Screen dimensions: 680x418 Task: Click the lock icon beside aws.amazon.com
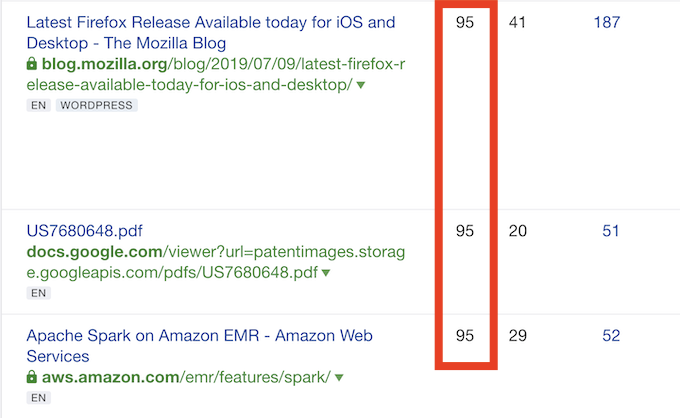[x=33, y=378]
